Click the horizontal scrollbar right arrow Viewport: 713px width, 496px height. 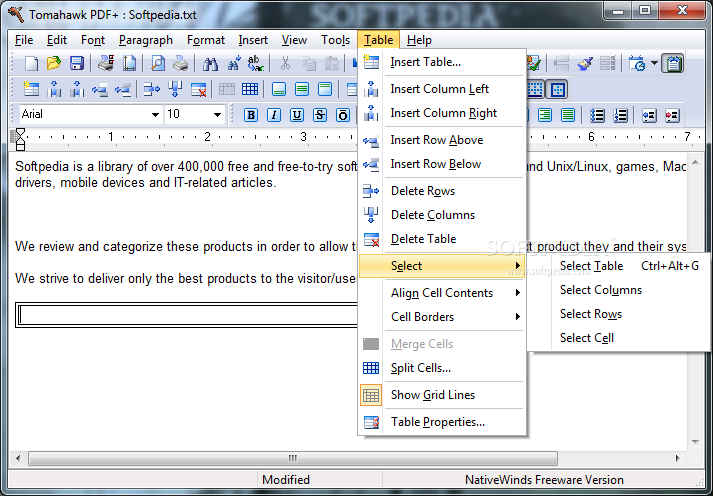pyautogui.click(x=678, y=458)
